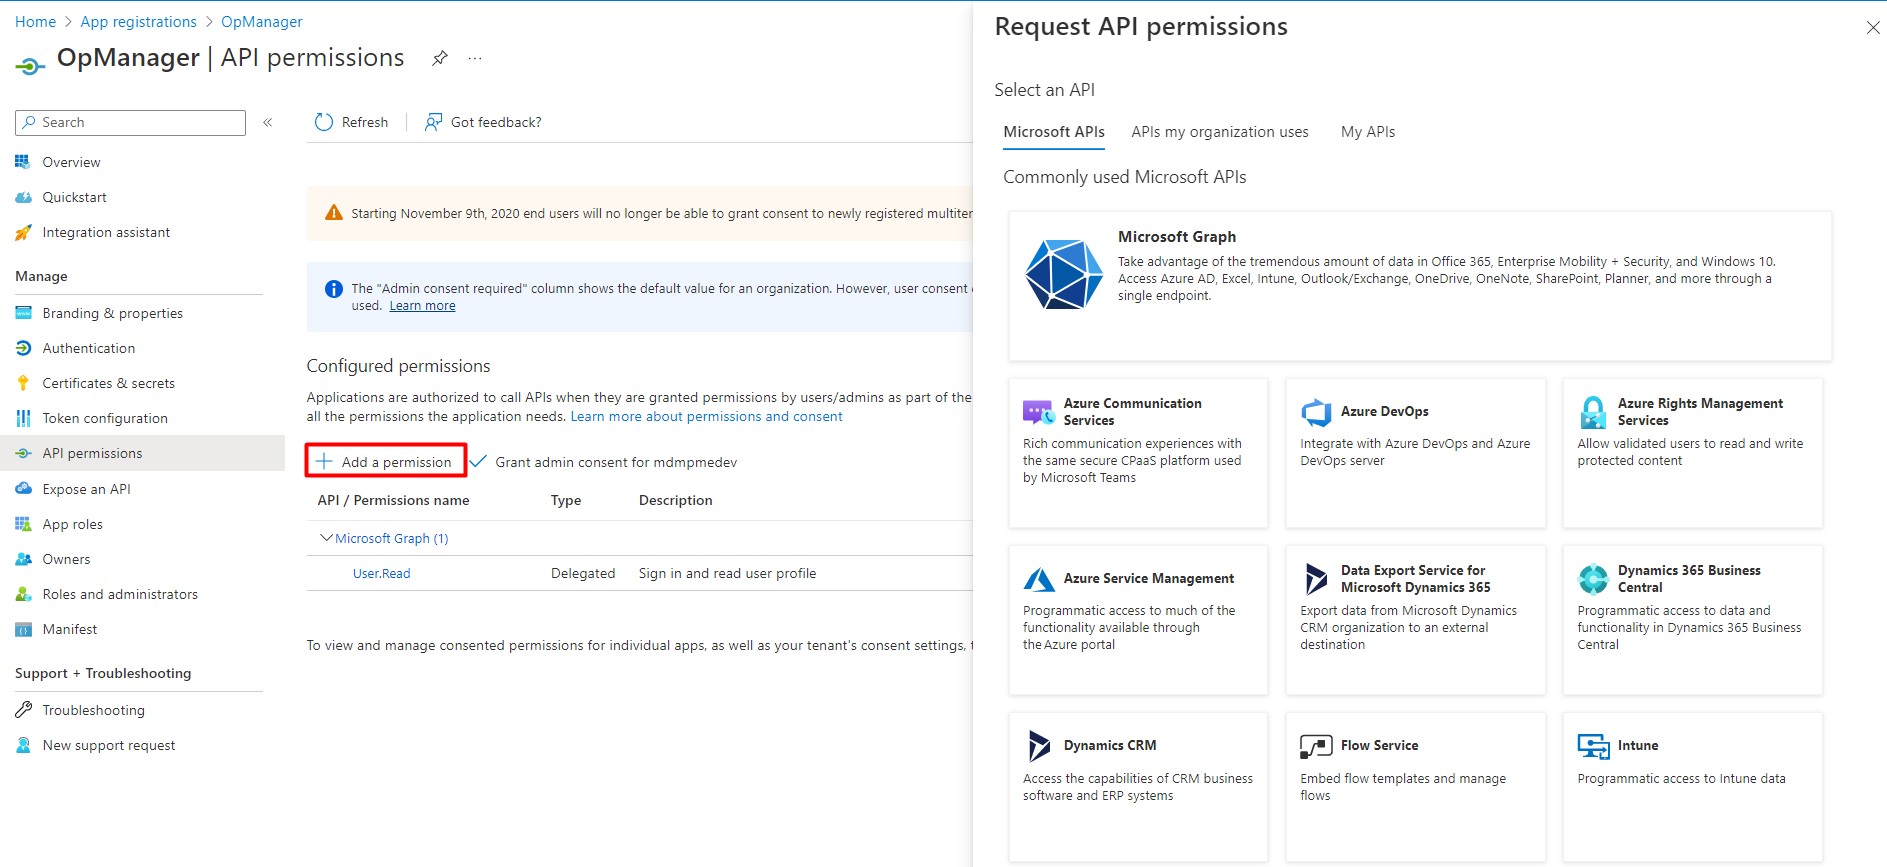Click the Flow Service icon

coord(1316,746)
